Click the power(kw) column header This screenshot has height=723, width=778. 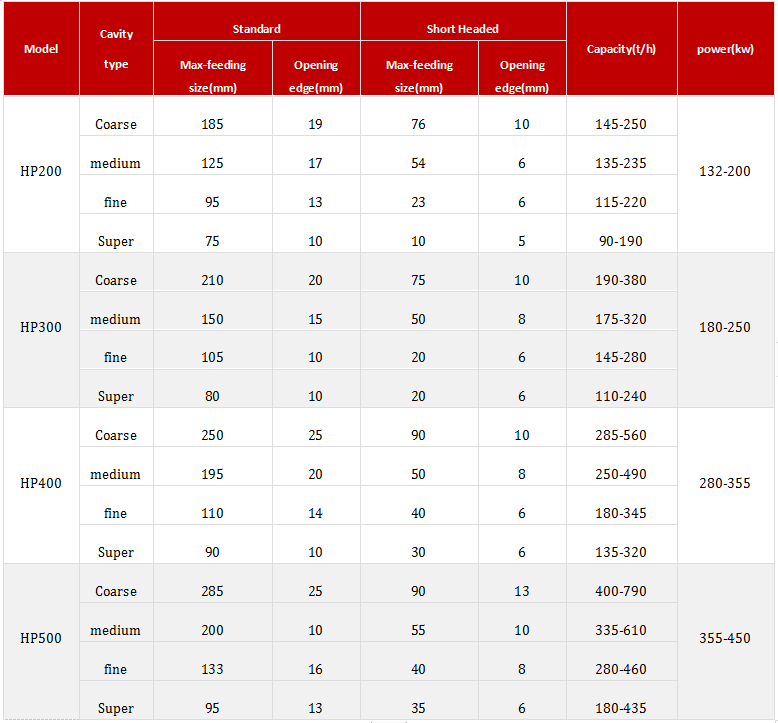tap(726, 49)
